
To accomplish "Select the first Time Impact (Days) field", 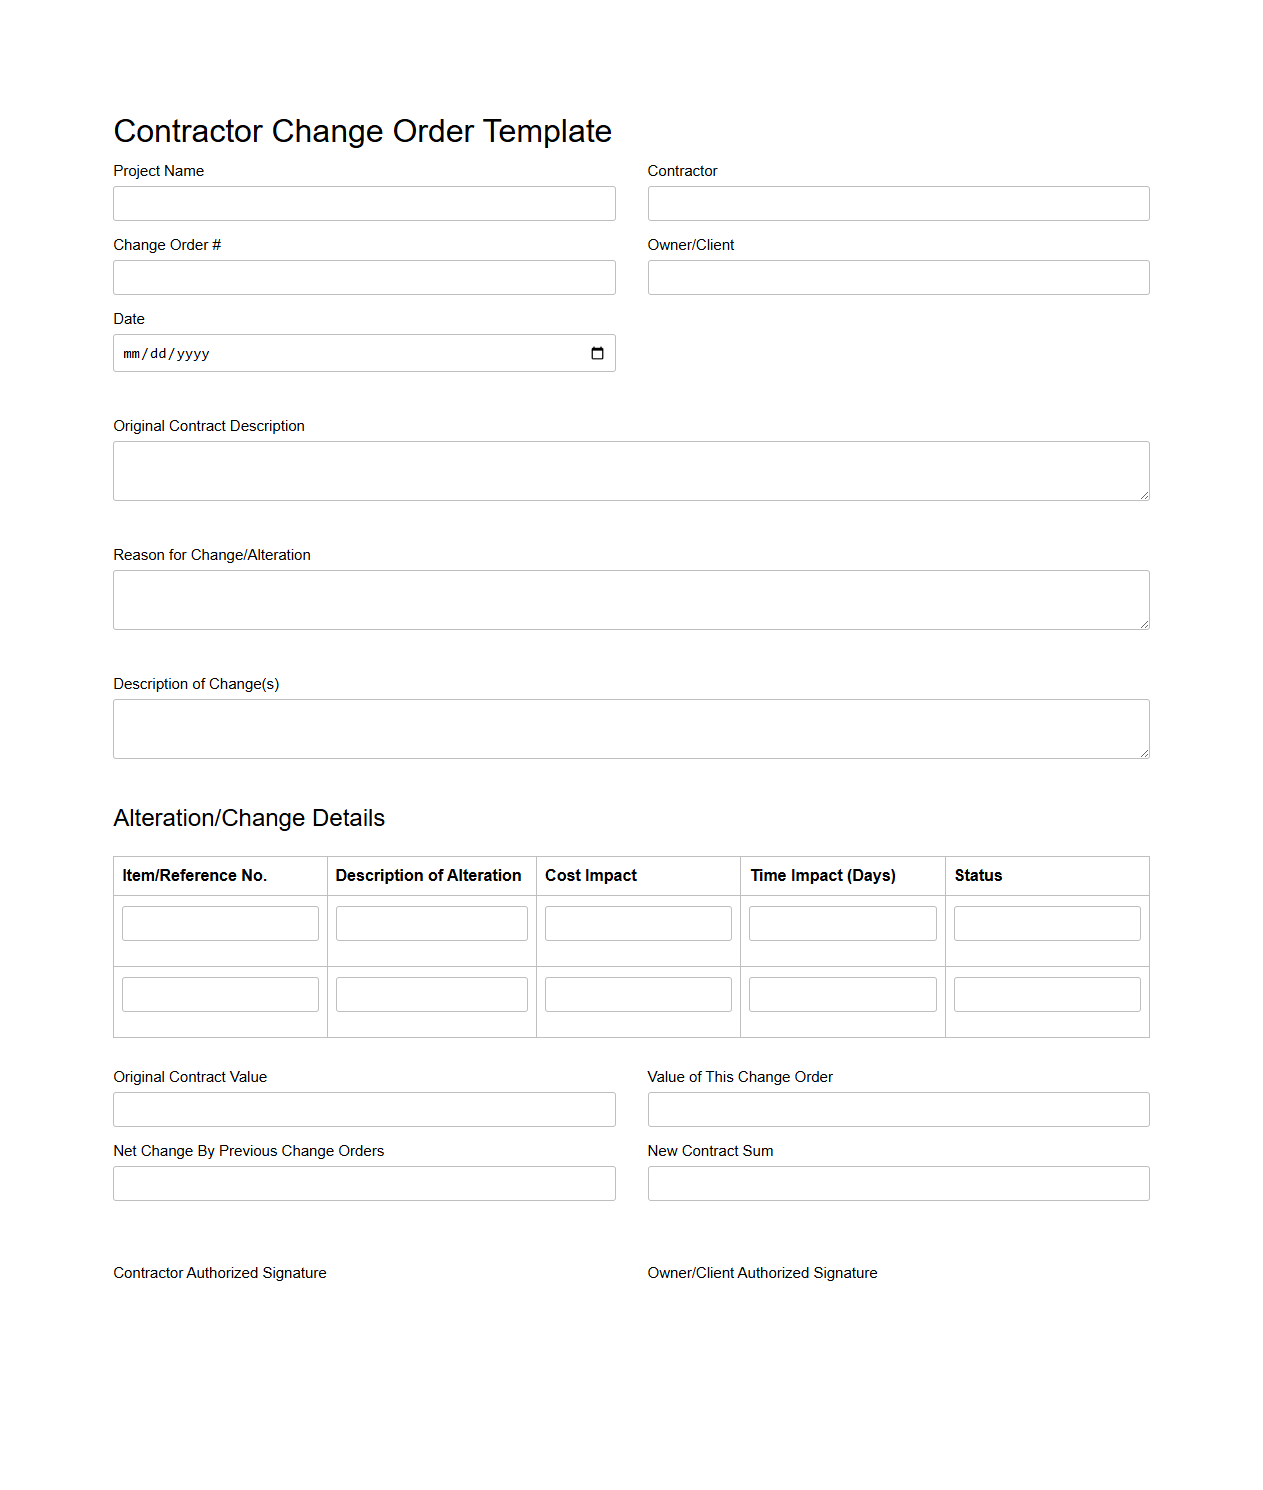I will (841, 922).
